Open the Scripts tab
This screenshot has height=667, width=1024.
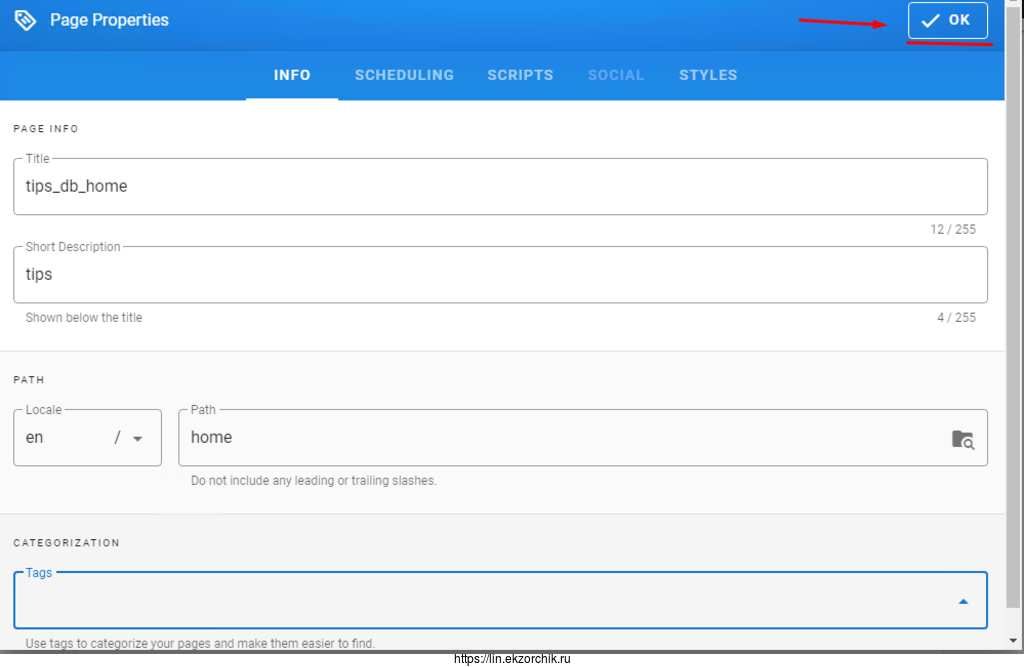pos(520,75)
